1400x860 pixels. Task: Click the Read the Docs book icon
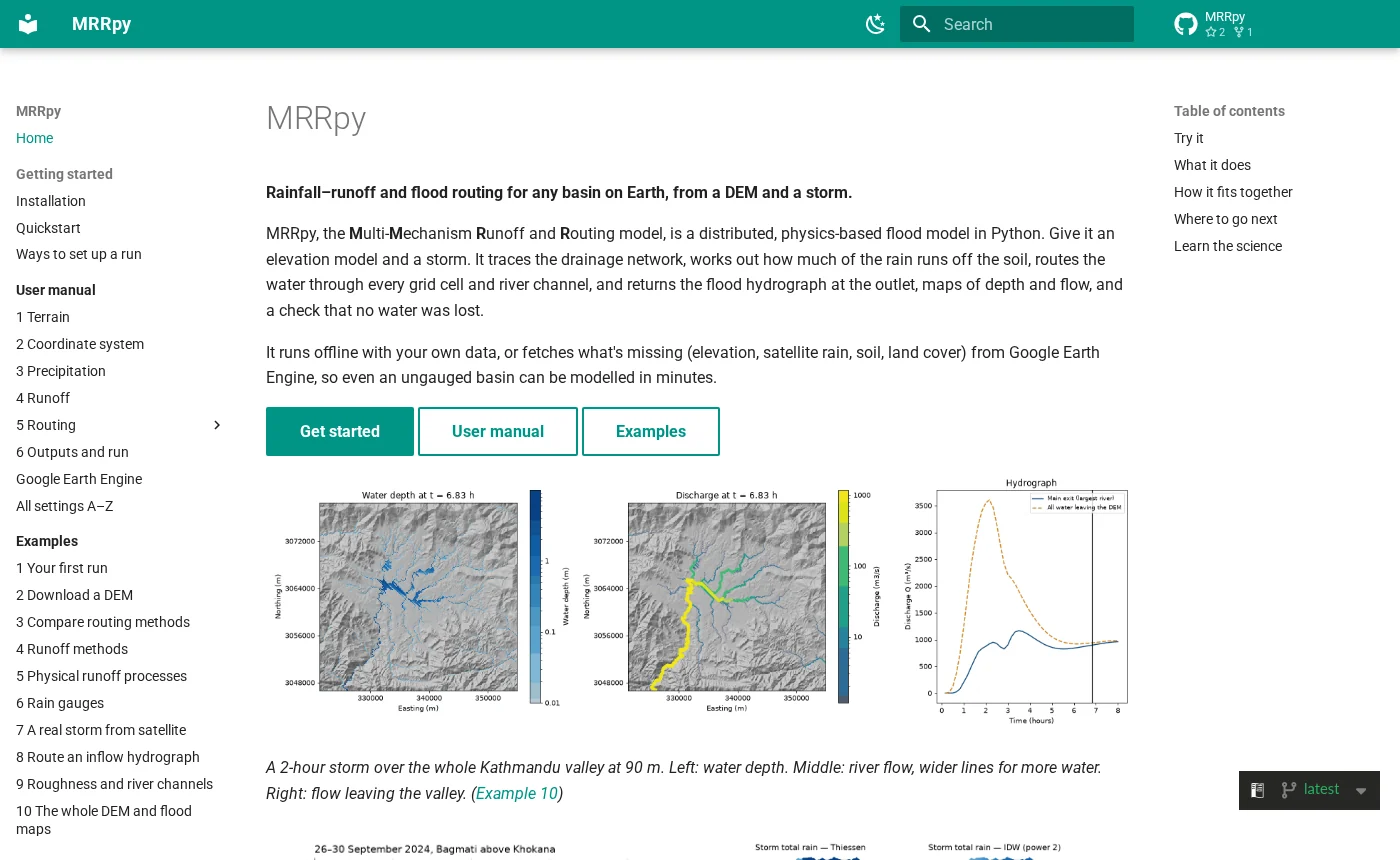click(x=1258, y=790)
